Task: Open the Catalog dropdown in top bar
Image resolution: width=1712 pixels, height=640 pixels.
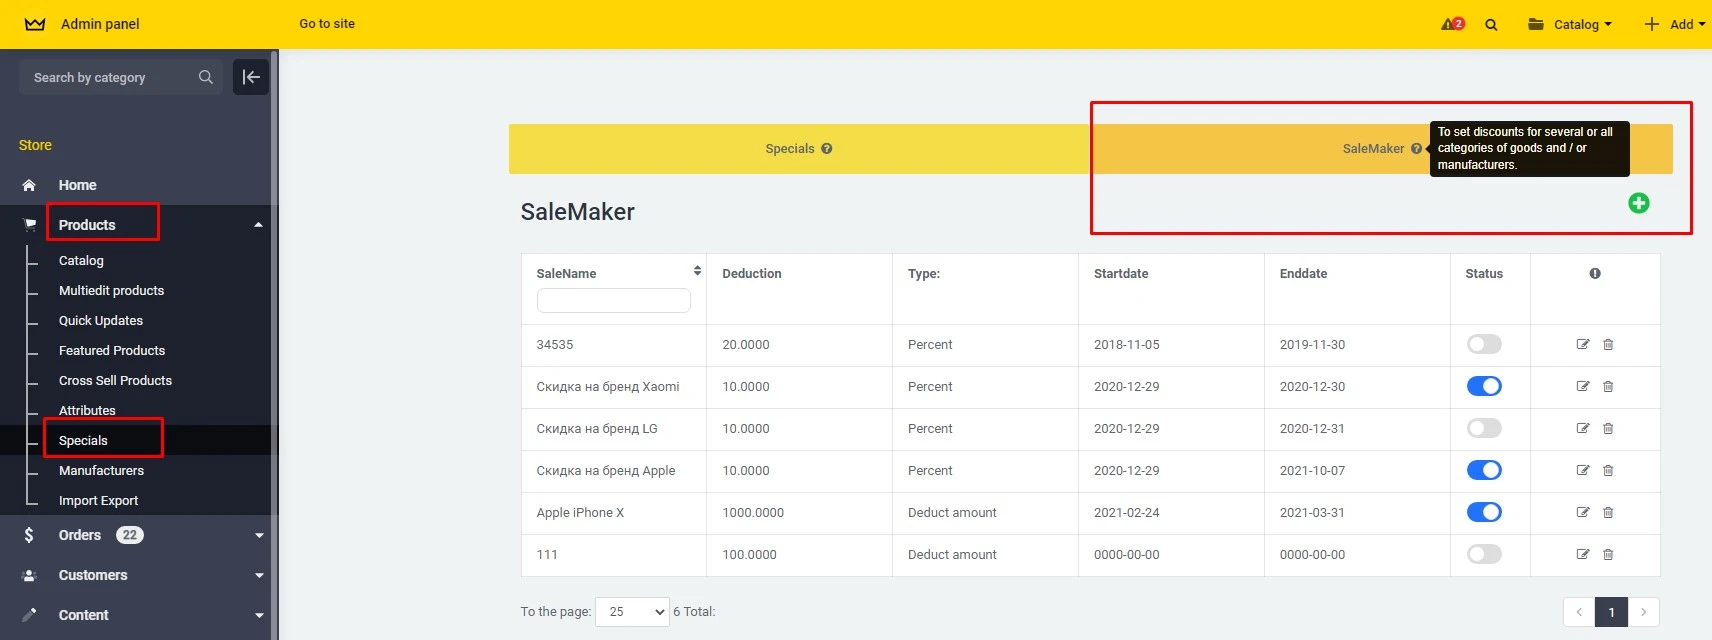Action: pyautogui.click(x=1570, y=24)
